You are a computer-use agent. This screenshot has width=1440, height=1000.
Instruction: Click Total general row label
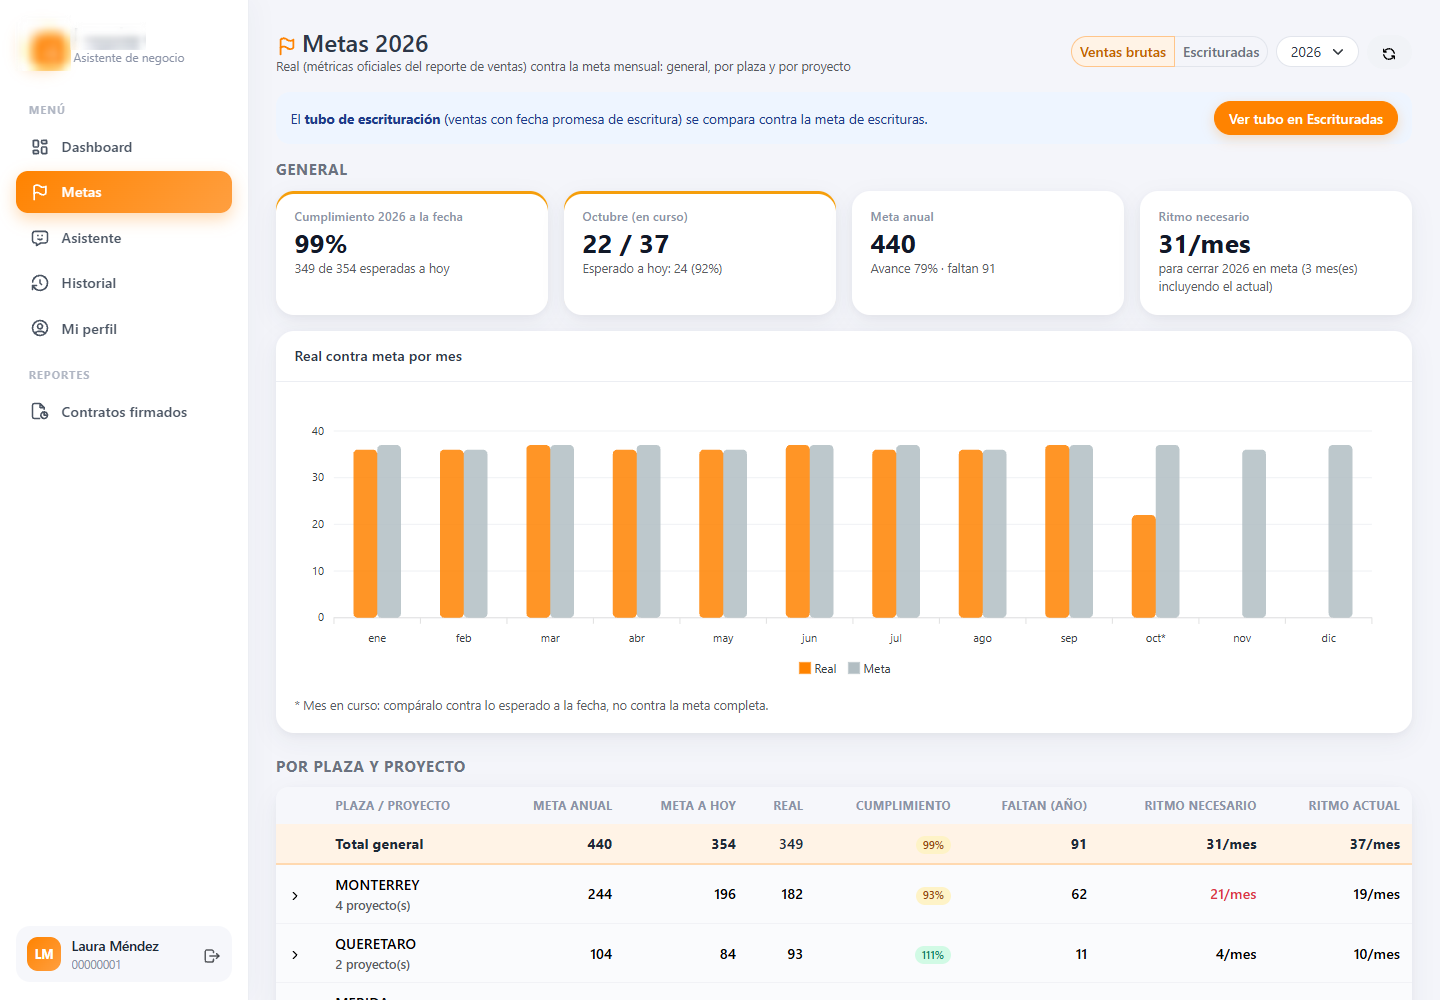click(379, 844)
